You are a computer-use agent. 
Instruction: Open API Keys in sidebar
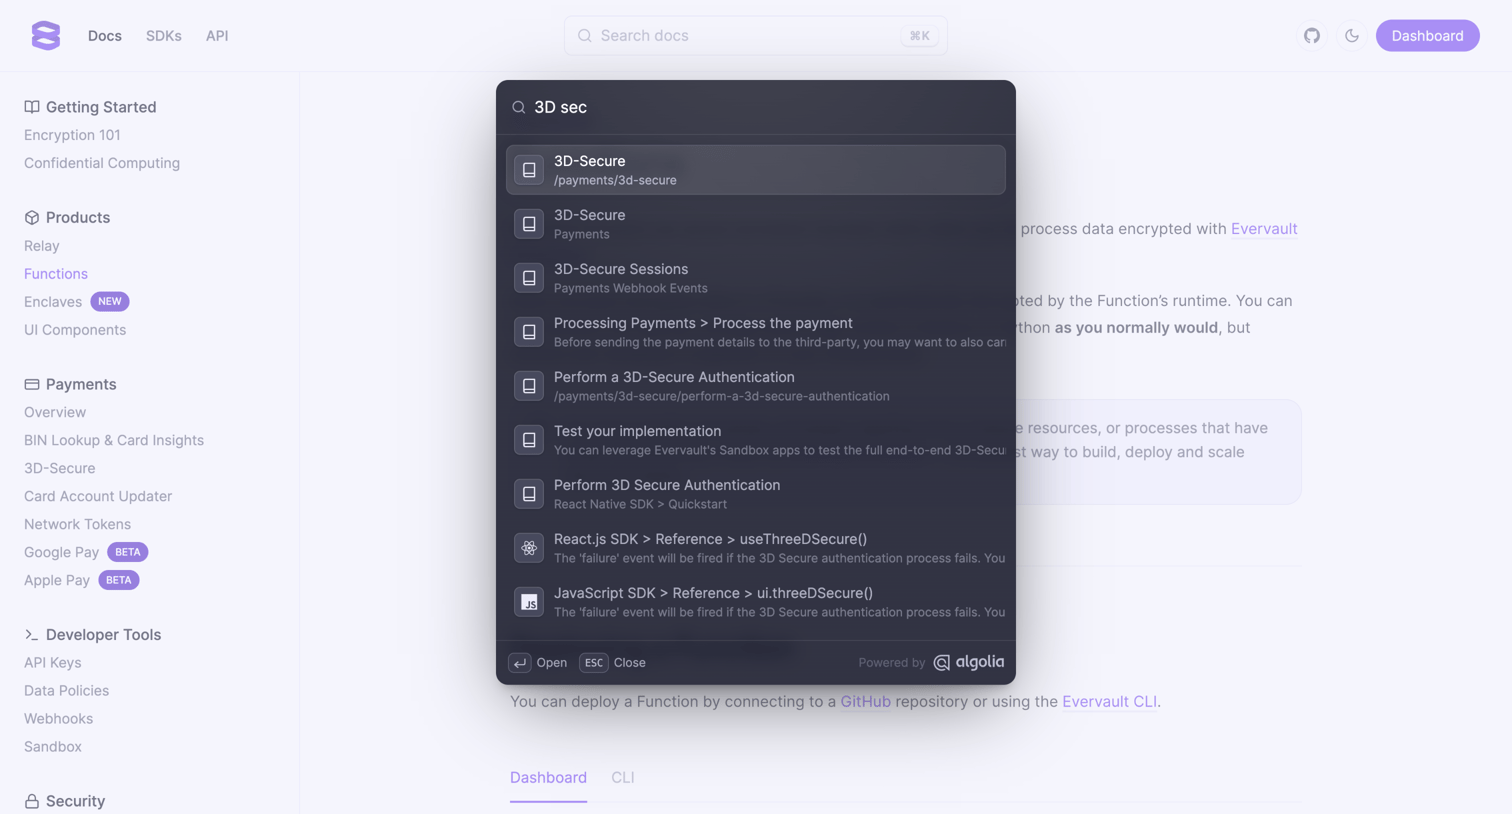pyautogui.click(x=53, y=663)
